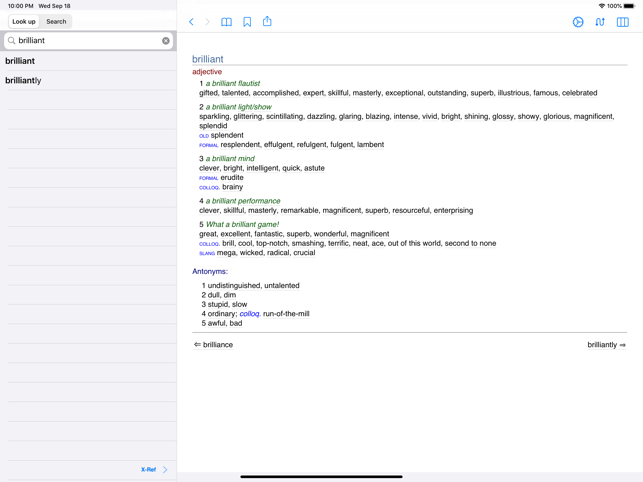Click the X-Ref label
The image size is (643, 482).
(148, 469)
